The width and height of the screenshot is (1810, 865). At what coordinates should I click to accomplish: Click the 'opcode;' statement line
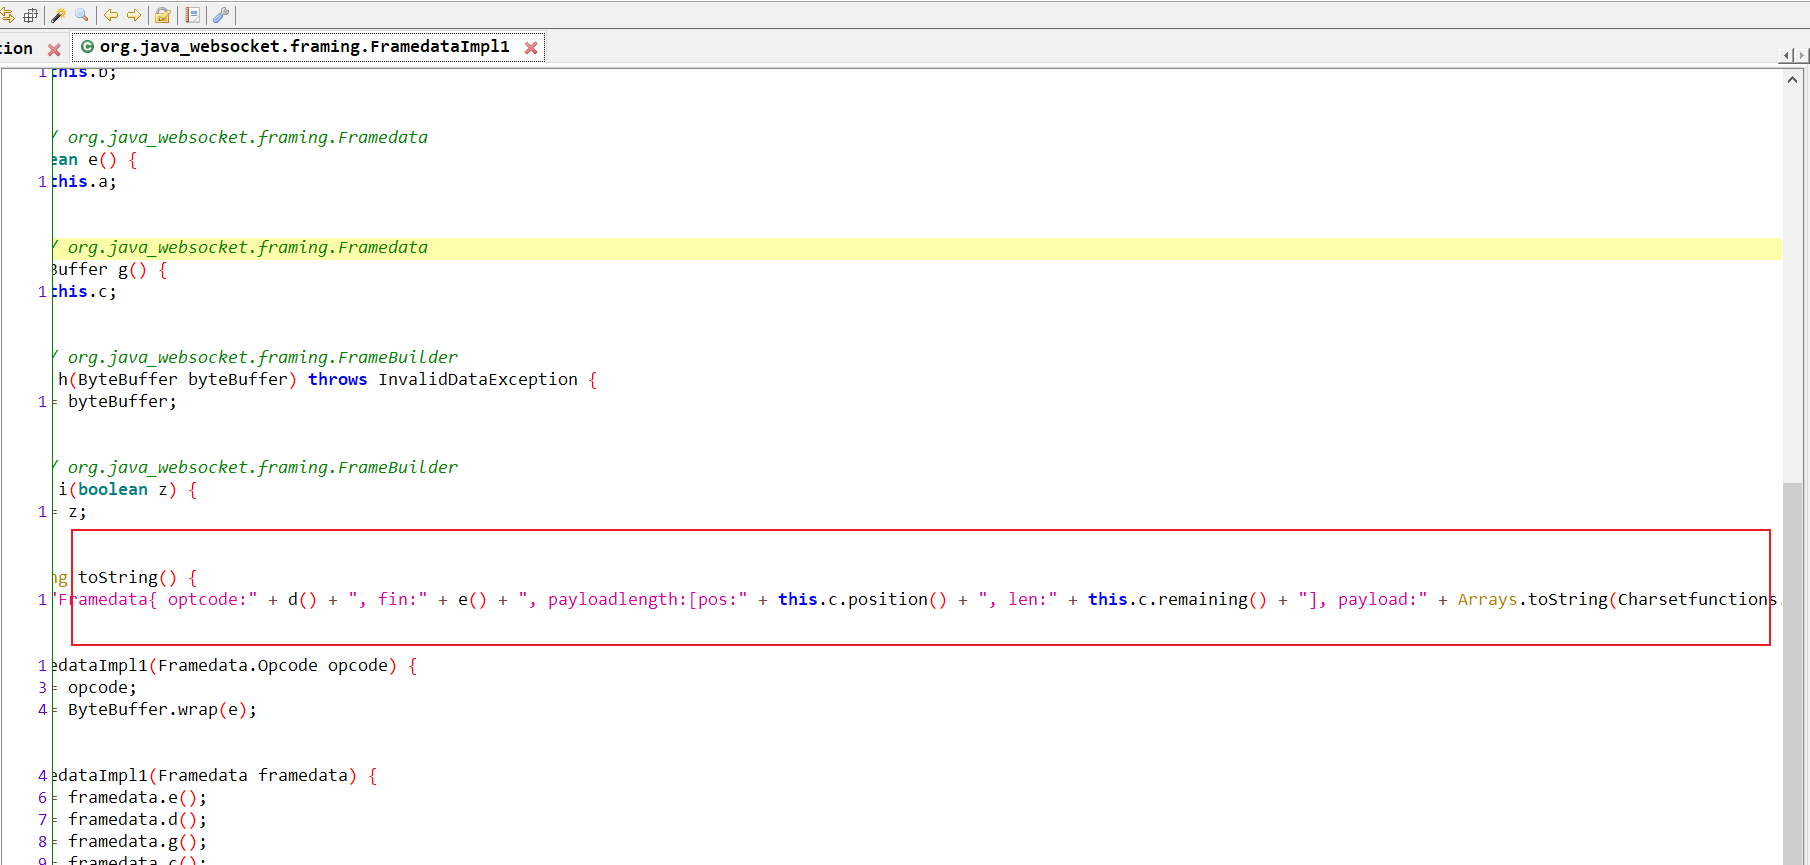point(102,687)
